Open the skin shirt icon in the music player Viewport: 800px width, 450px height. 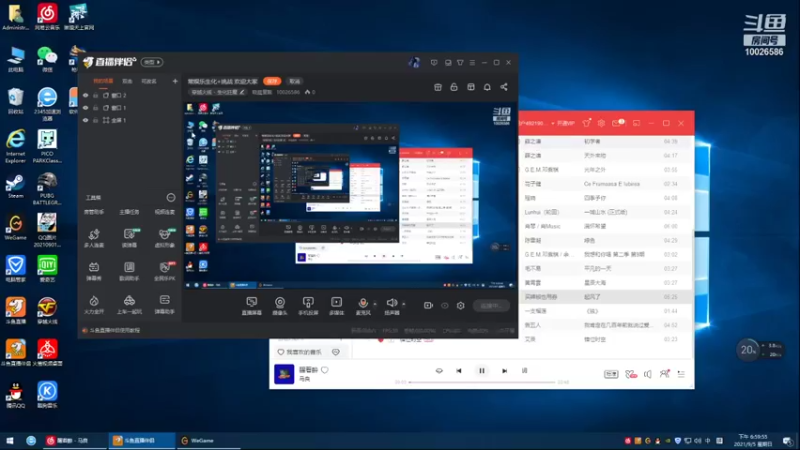[586, 123]
